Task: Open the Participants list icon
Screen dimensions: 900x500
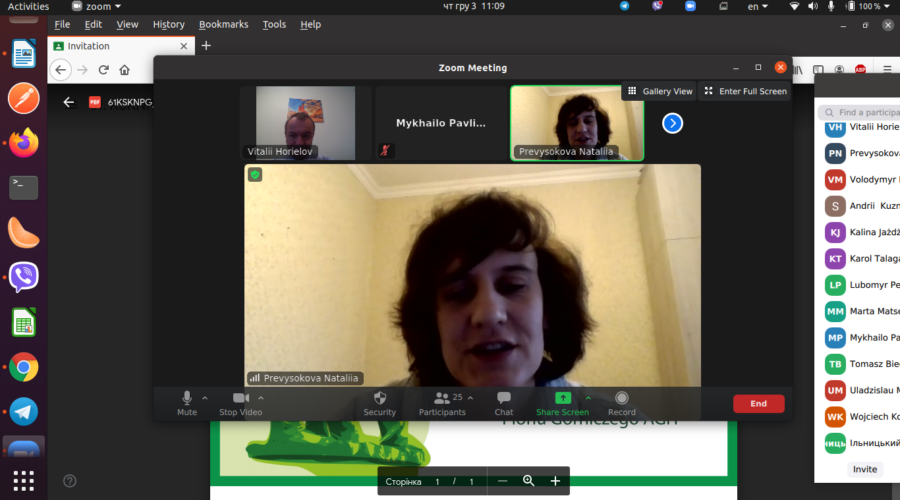Action: [x=441, y=398]
